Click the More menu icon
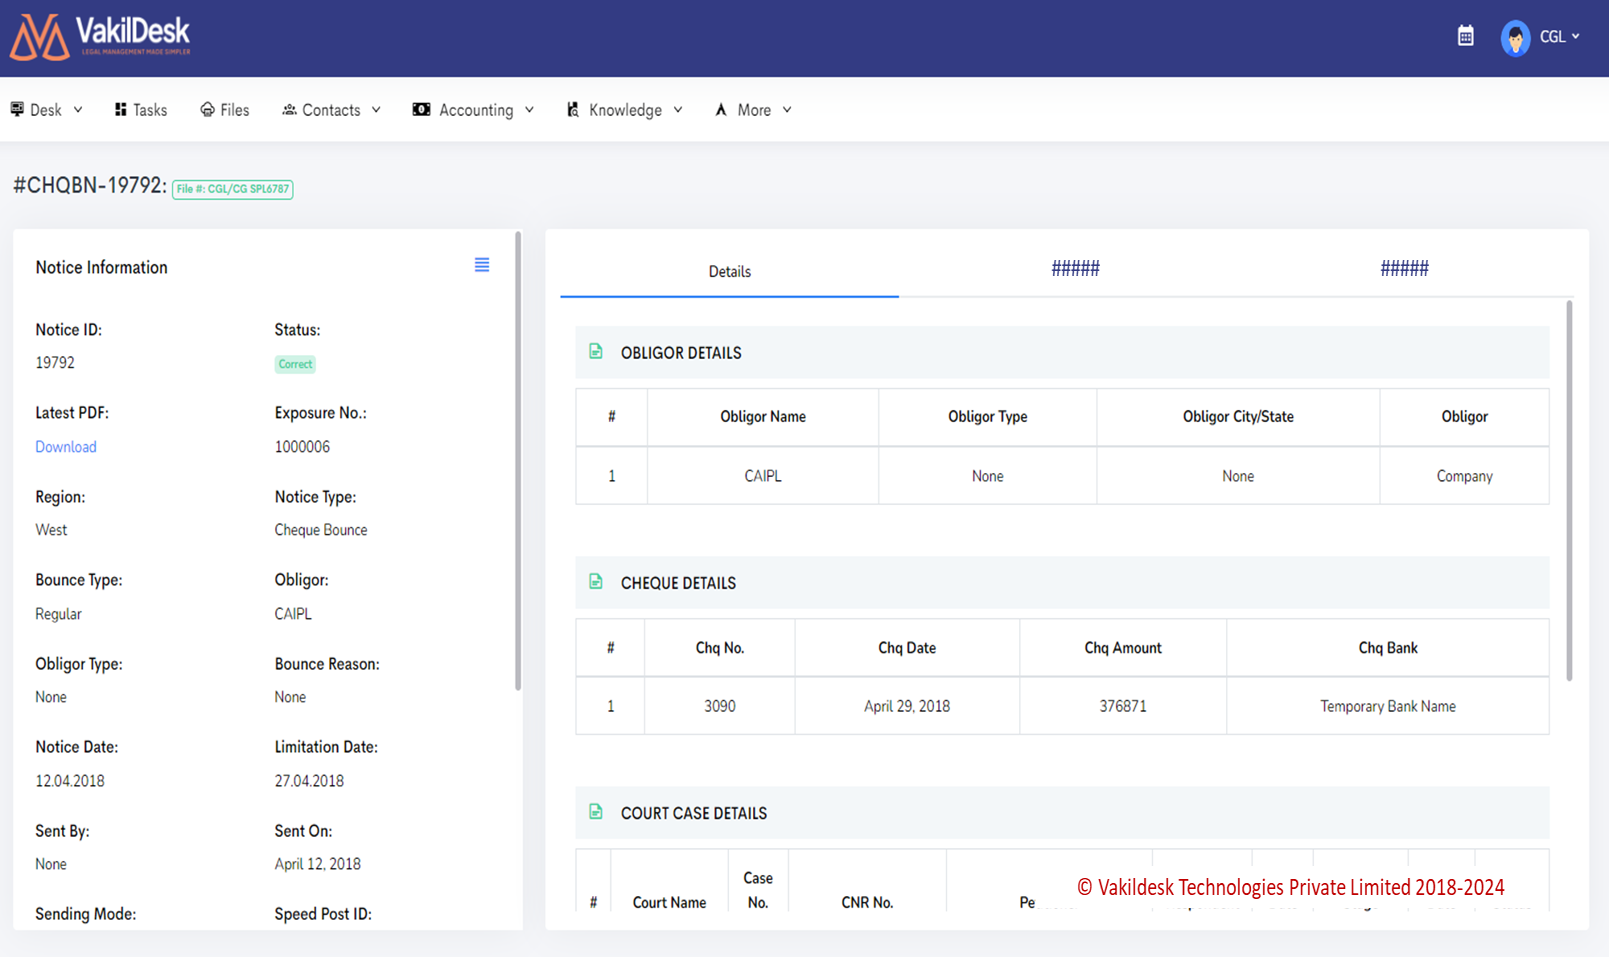 coord(721,109)
